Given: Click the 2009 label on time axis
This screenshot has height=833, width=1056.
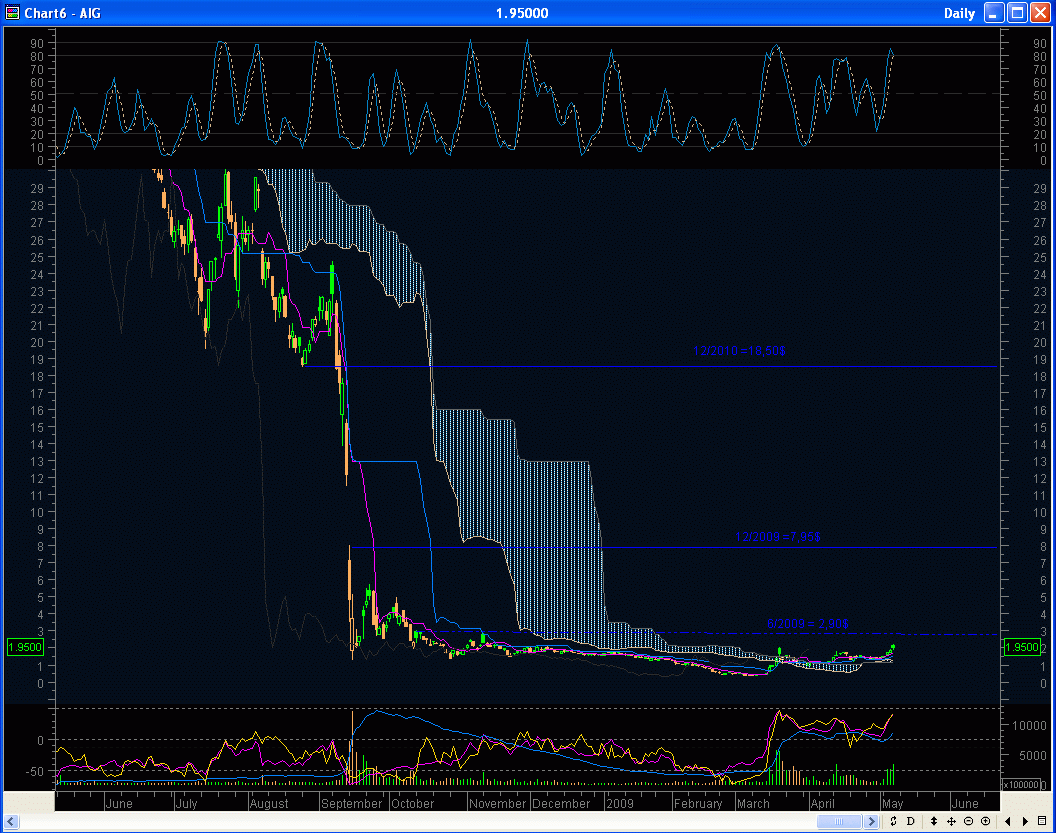Looking at the screenshot, I should pos(620,803).
